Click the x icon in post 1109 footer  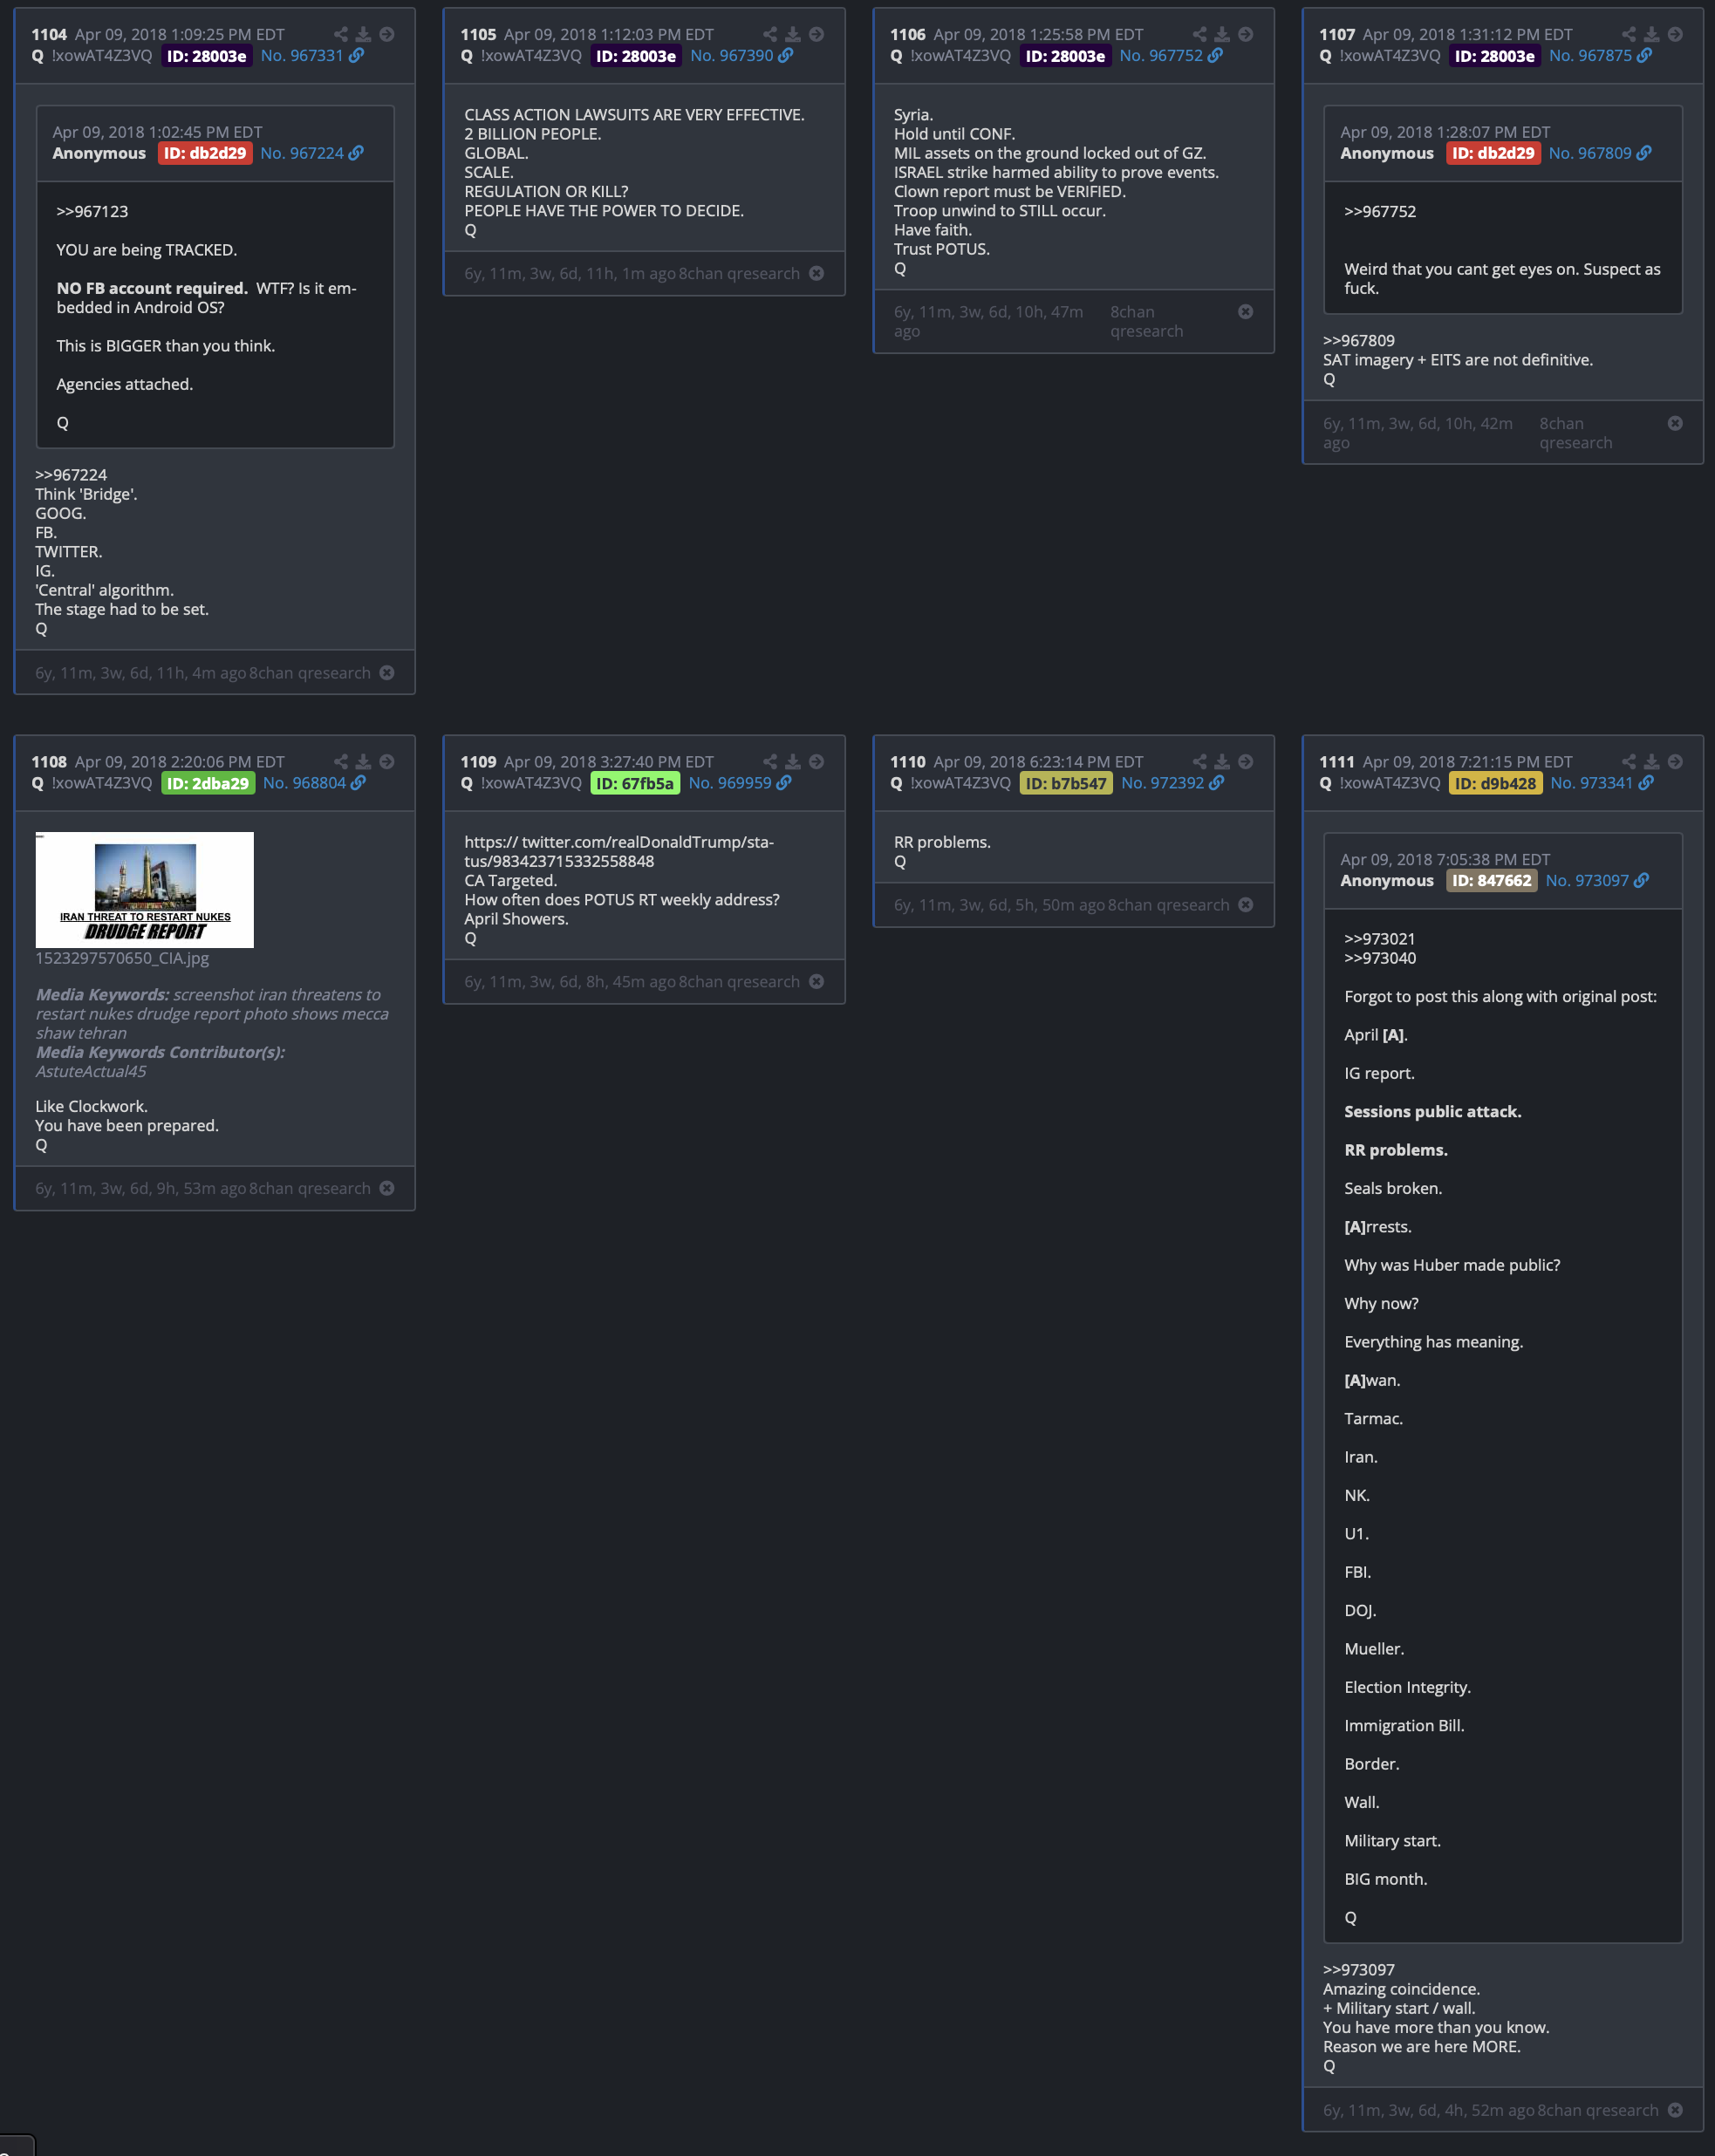click(x=817, y=981)
